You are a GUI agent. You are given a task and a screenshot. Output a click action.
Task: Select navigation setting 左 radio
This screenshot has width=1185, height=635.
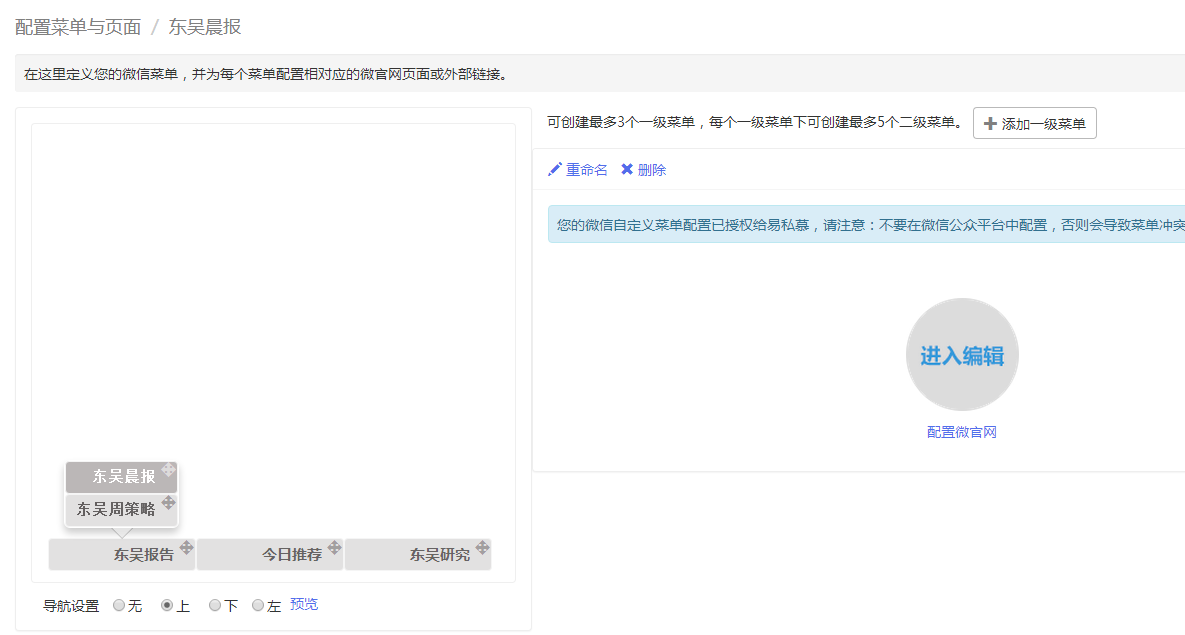[x=258, y=605]
